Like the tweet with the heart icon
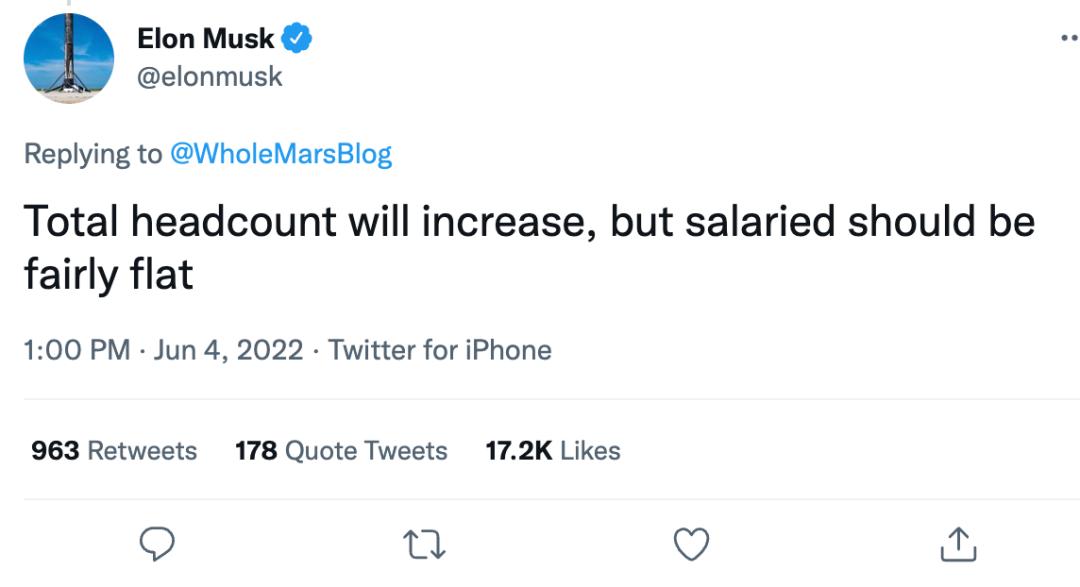Image resolution: width=1080 pixels, height=587 pixels. coord(691,544)
